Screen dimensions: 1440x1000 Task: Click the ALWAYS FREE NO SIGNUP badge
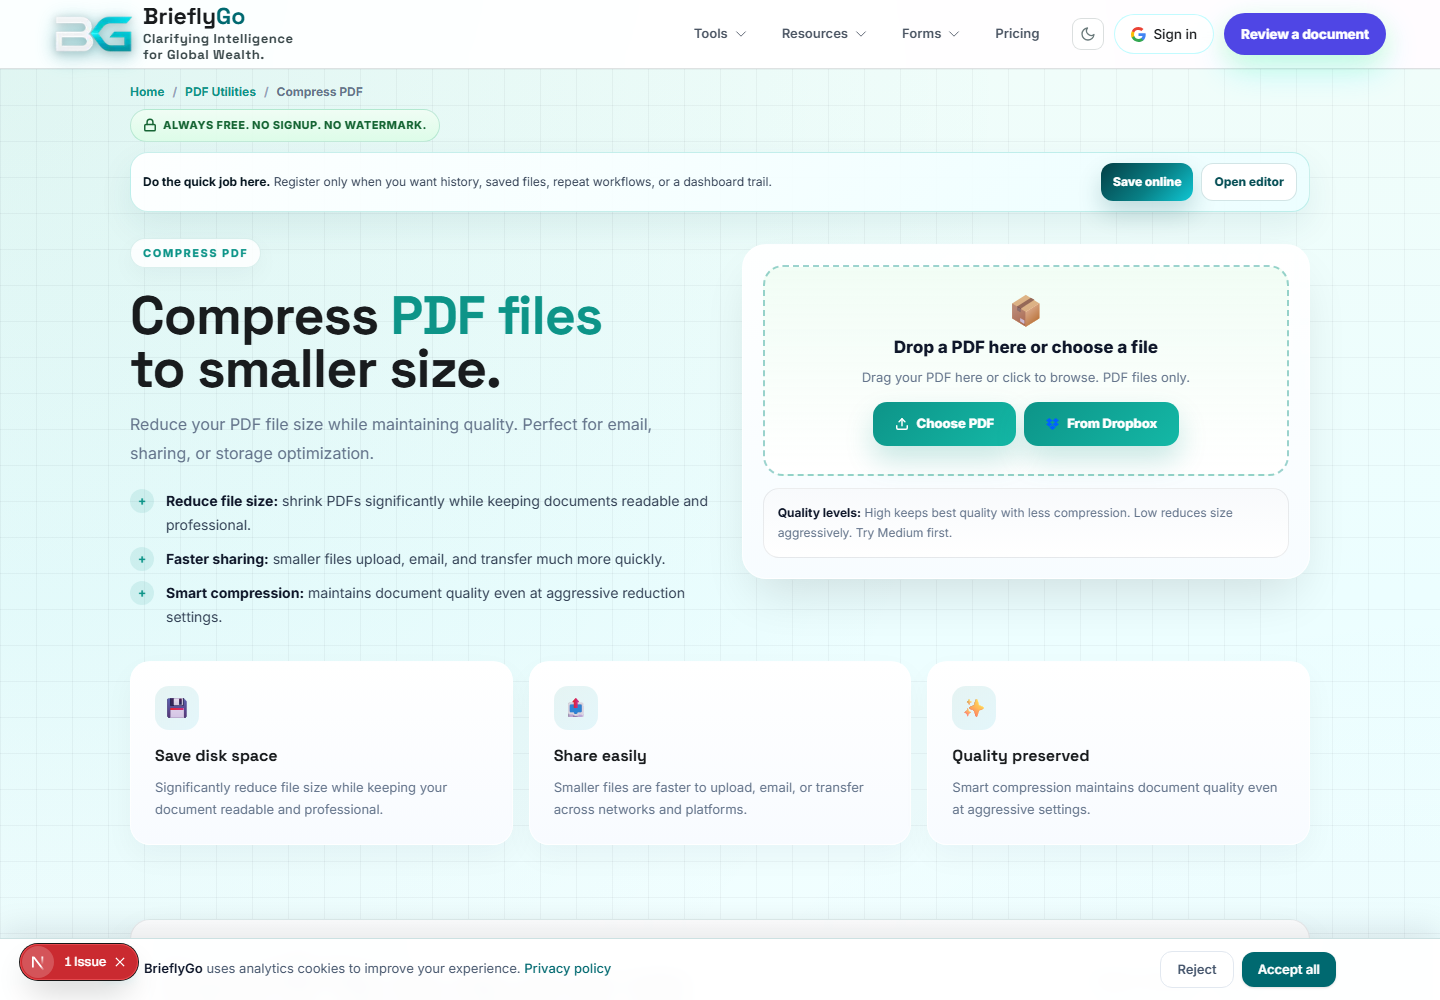(x=285, y=125)
